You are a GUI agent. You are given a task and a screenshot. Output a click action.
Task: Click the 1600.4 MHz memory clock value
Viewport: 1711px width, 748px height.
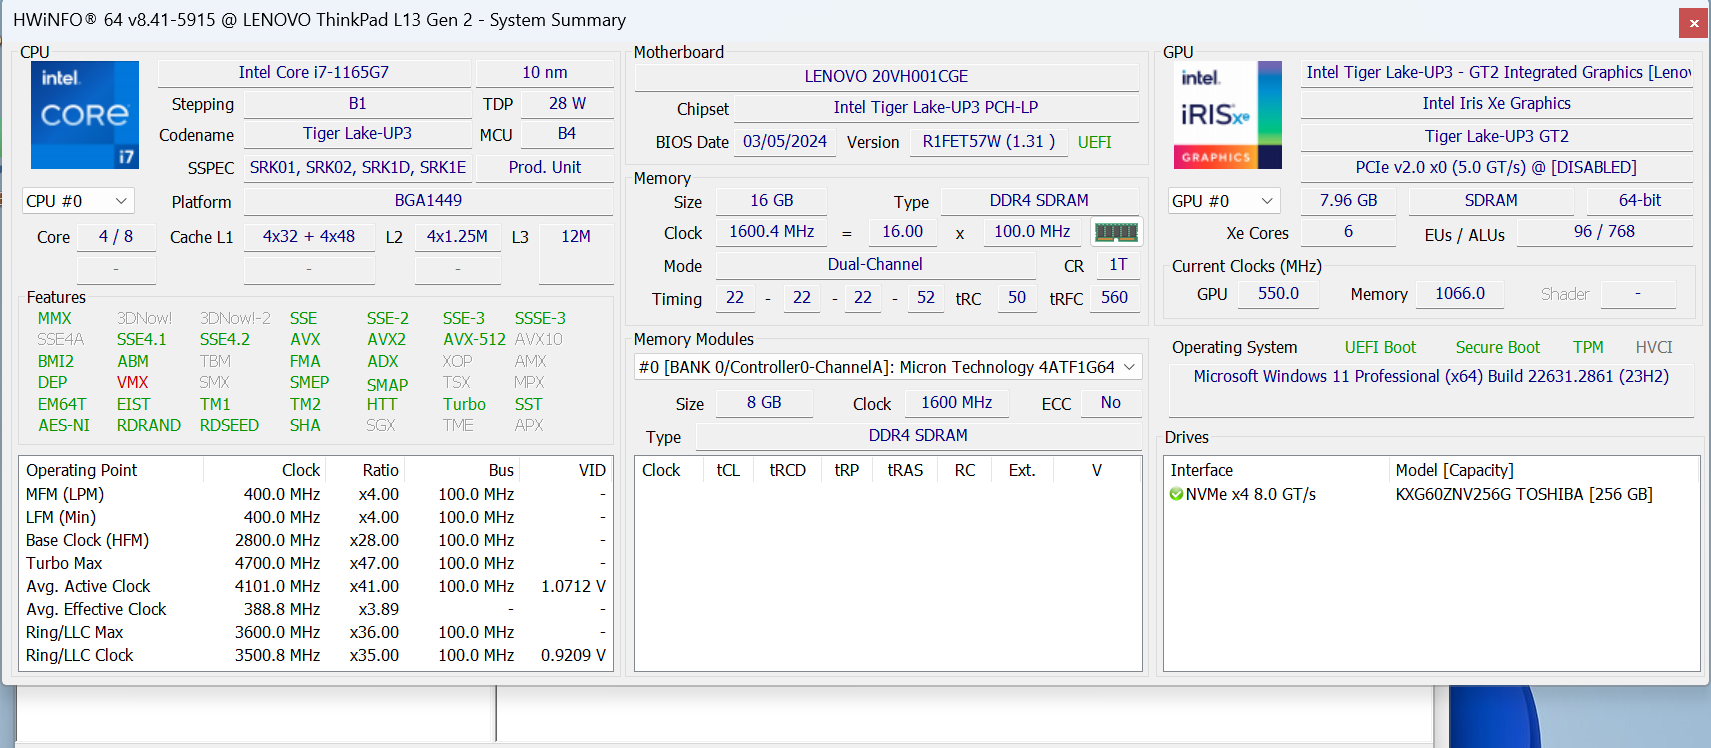(772, 232)
